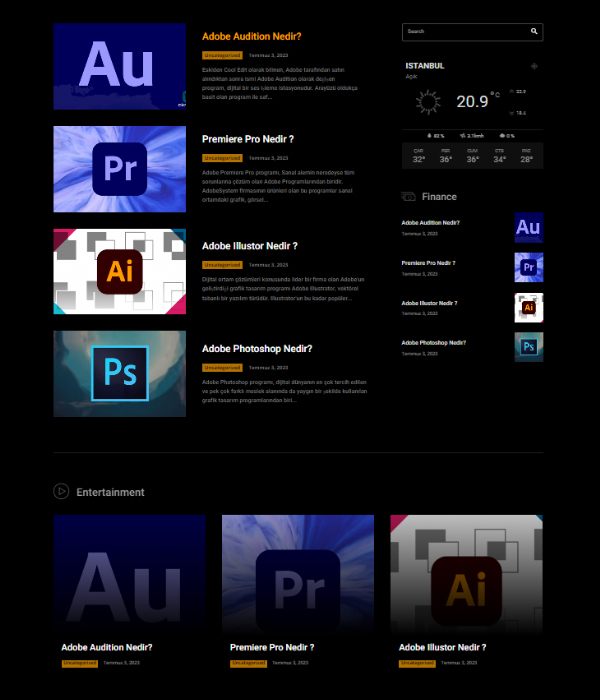The image size is (600, 700).
Task: Select the Entertainment section heading
Action: point(110,492)
